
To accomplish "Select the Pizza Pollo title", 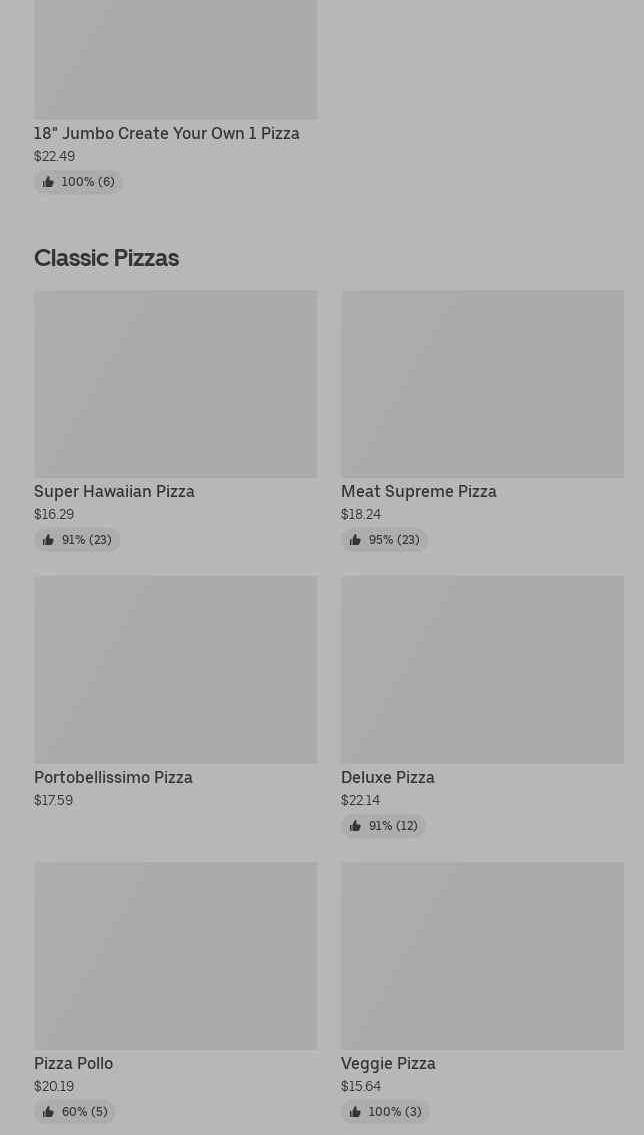I will [x=73, y=1063].
